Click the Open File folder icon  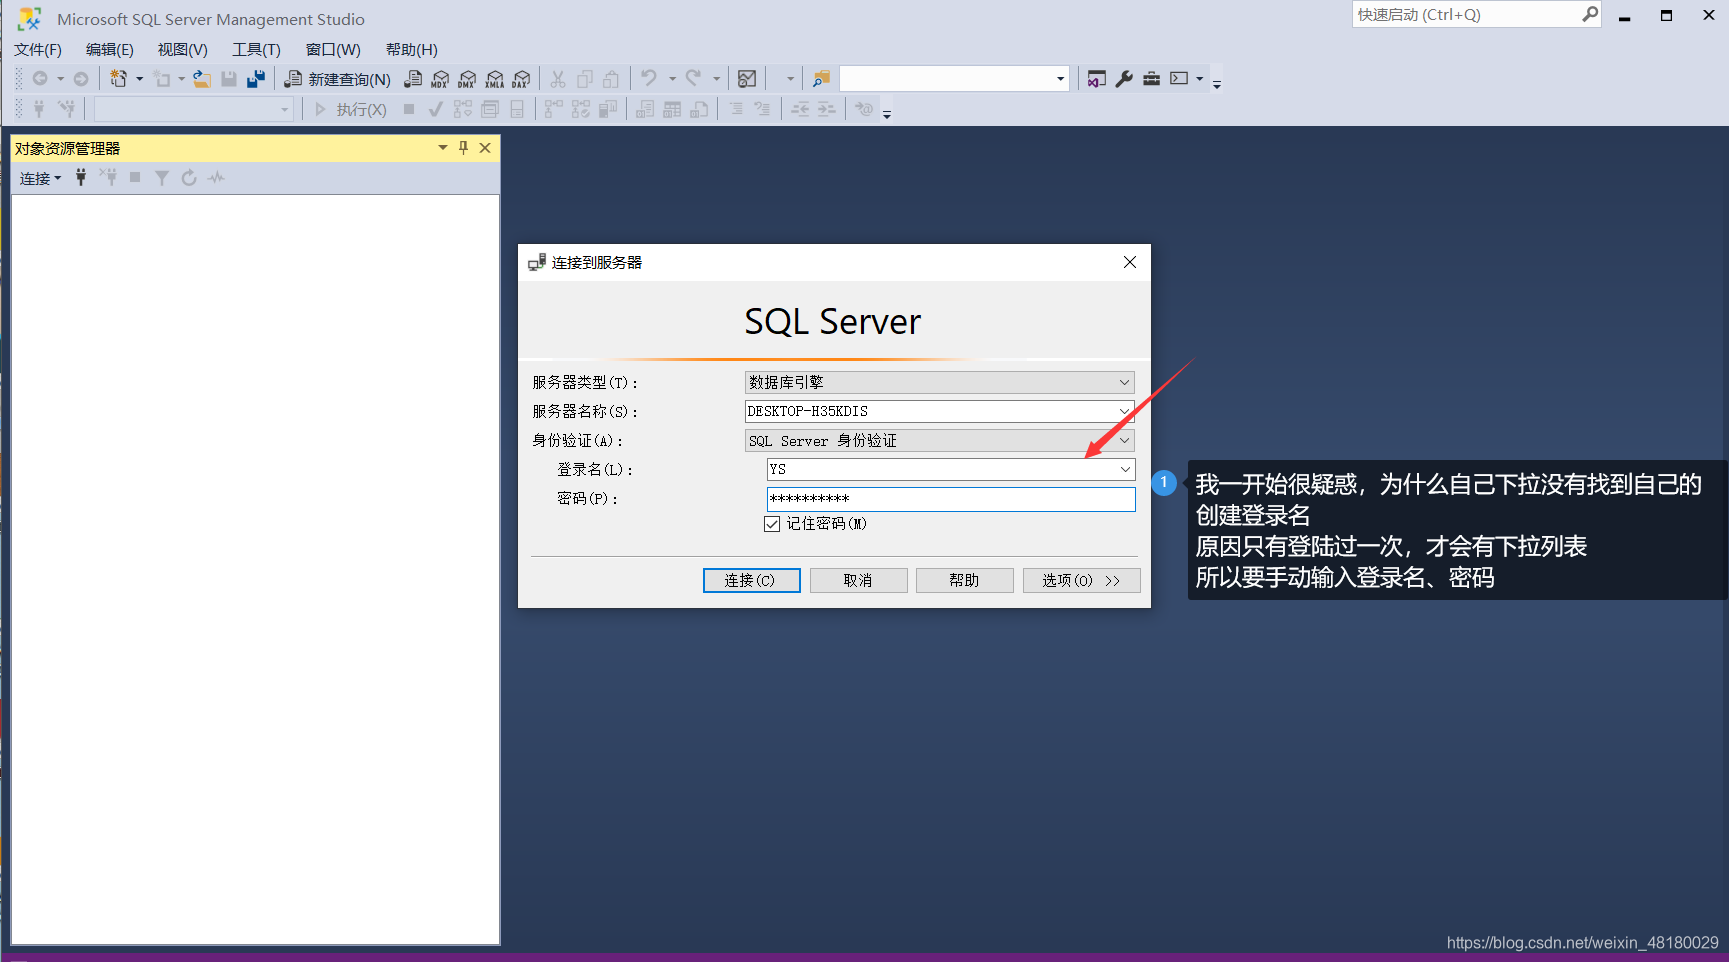(x=201, y=79)
